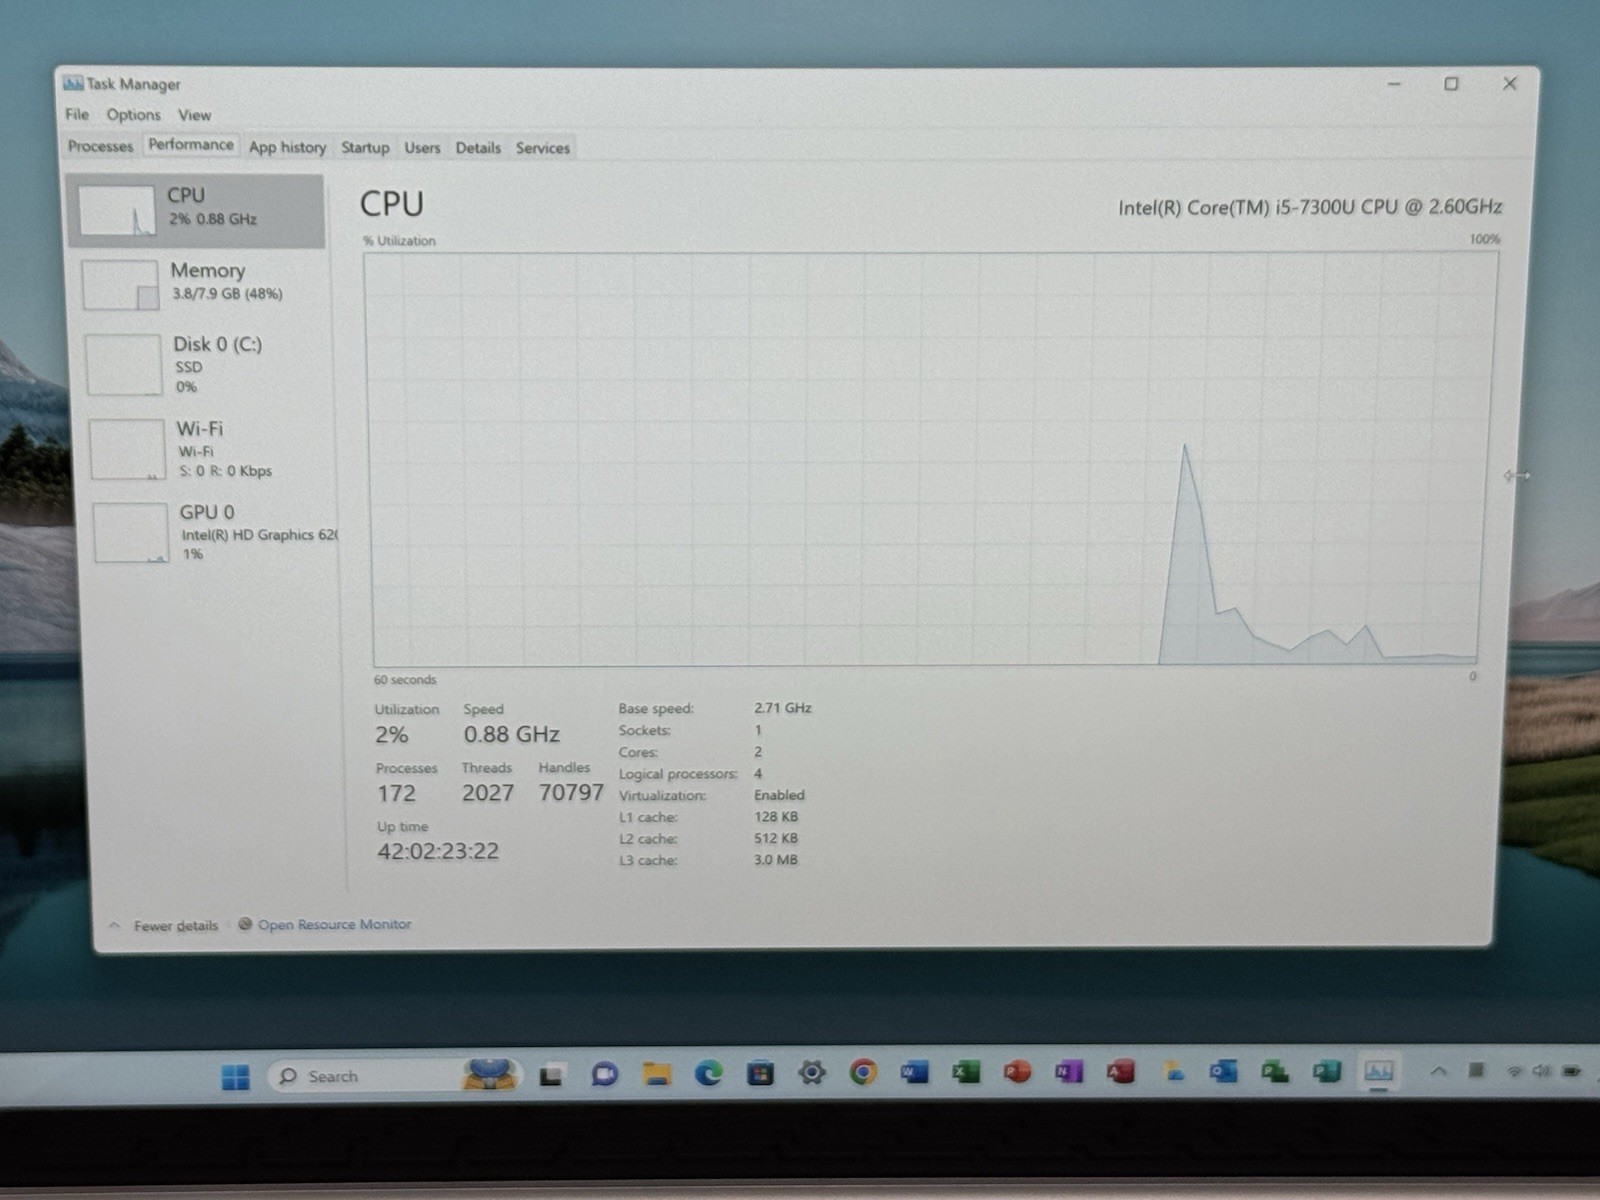
Task: Switch to the Performance tab
Action: (191, 145)
